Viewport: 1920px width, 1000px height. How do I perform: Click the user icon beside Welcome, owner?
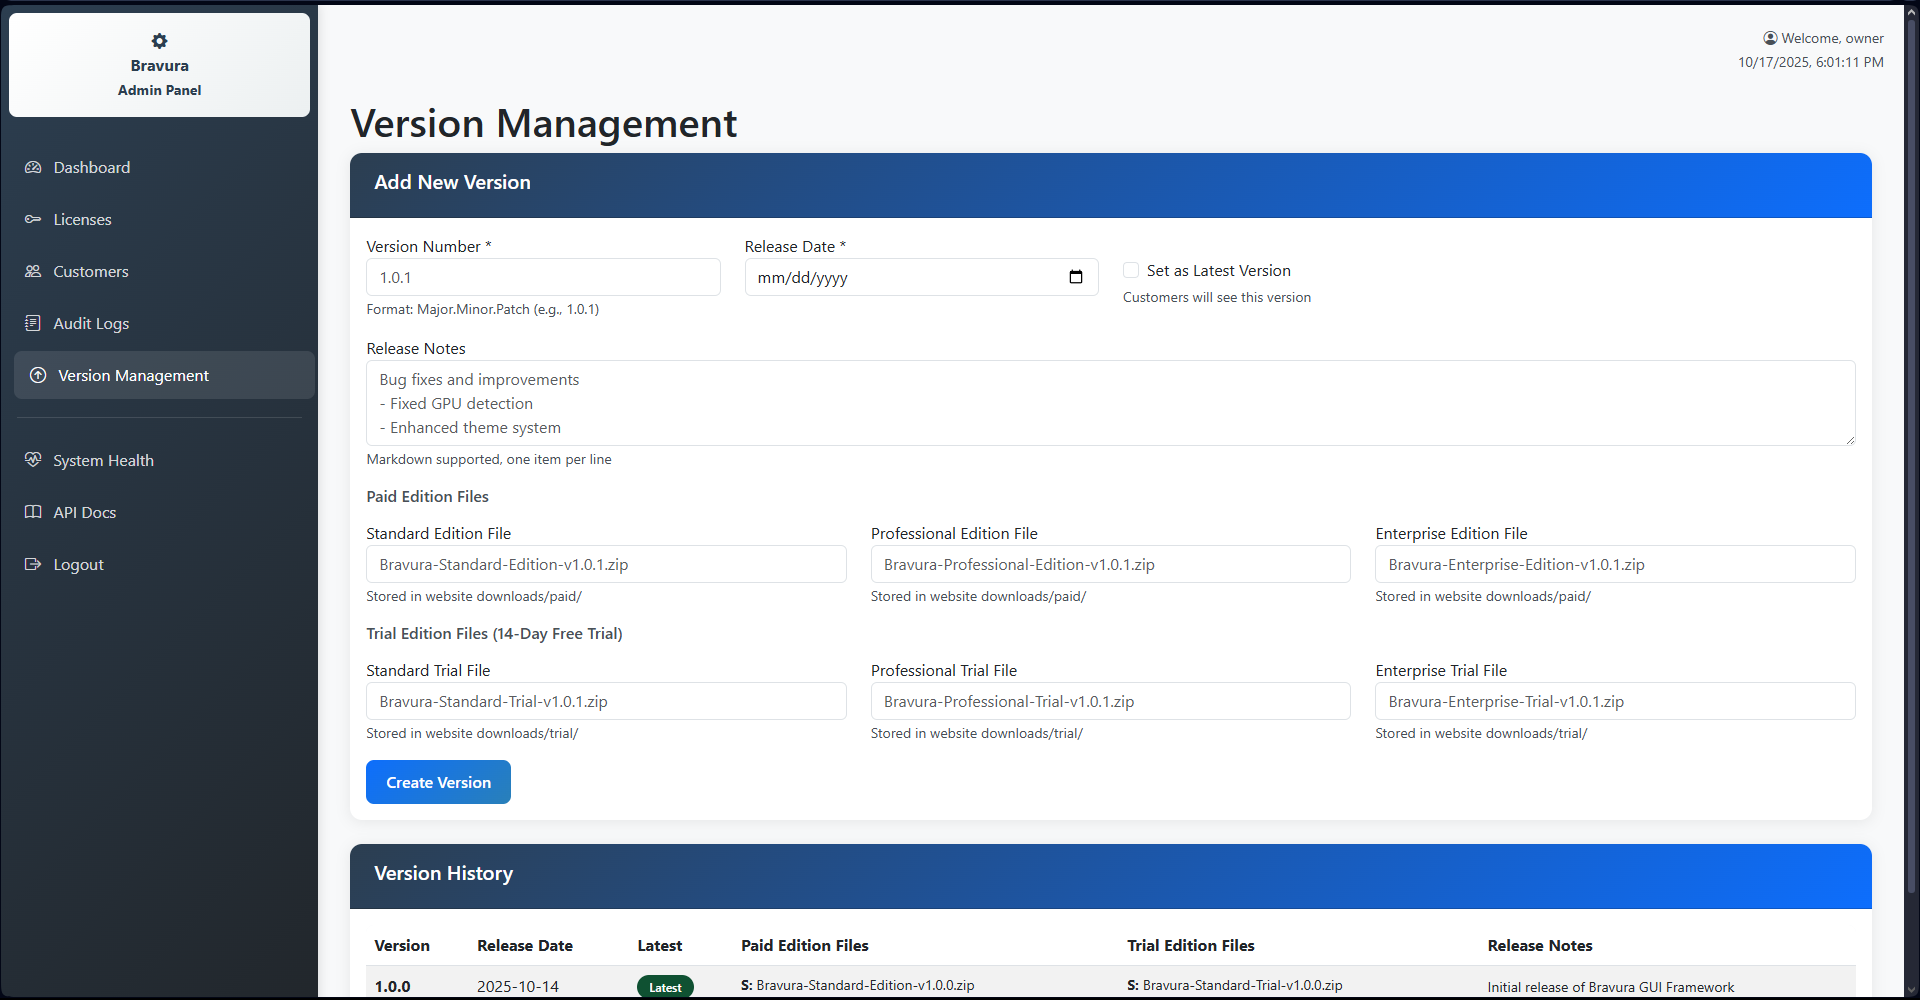(x=1771, y=38)
